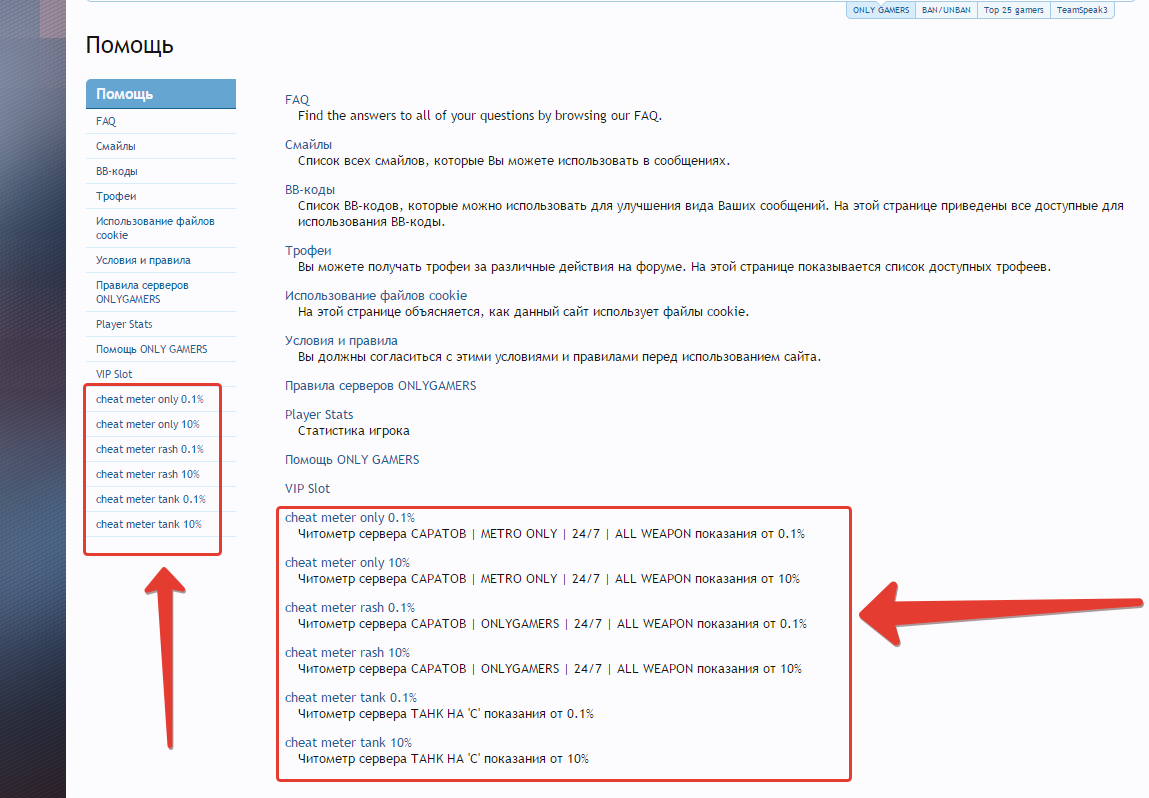Select the TeamSpeak3 tab

[1082, 10]
